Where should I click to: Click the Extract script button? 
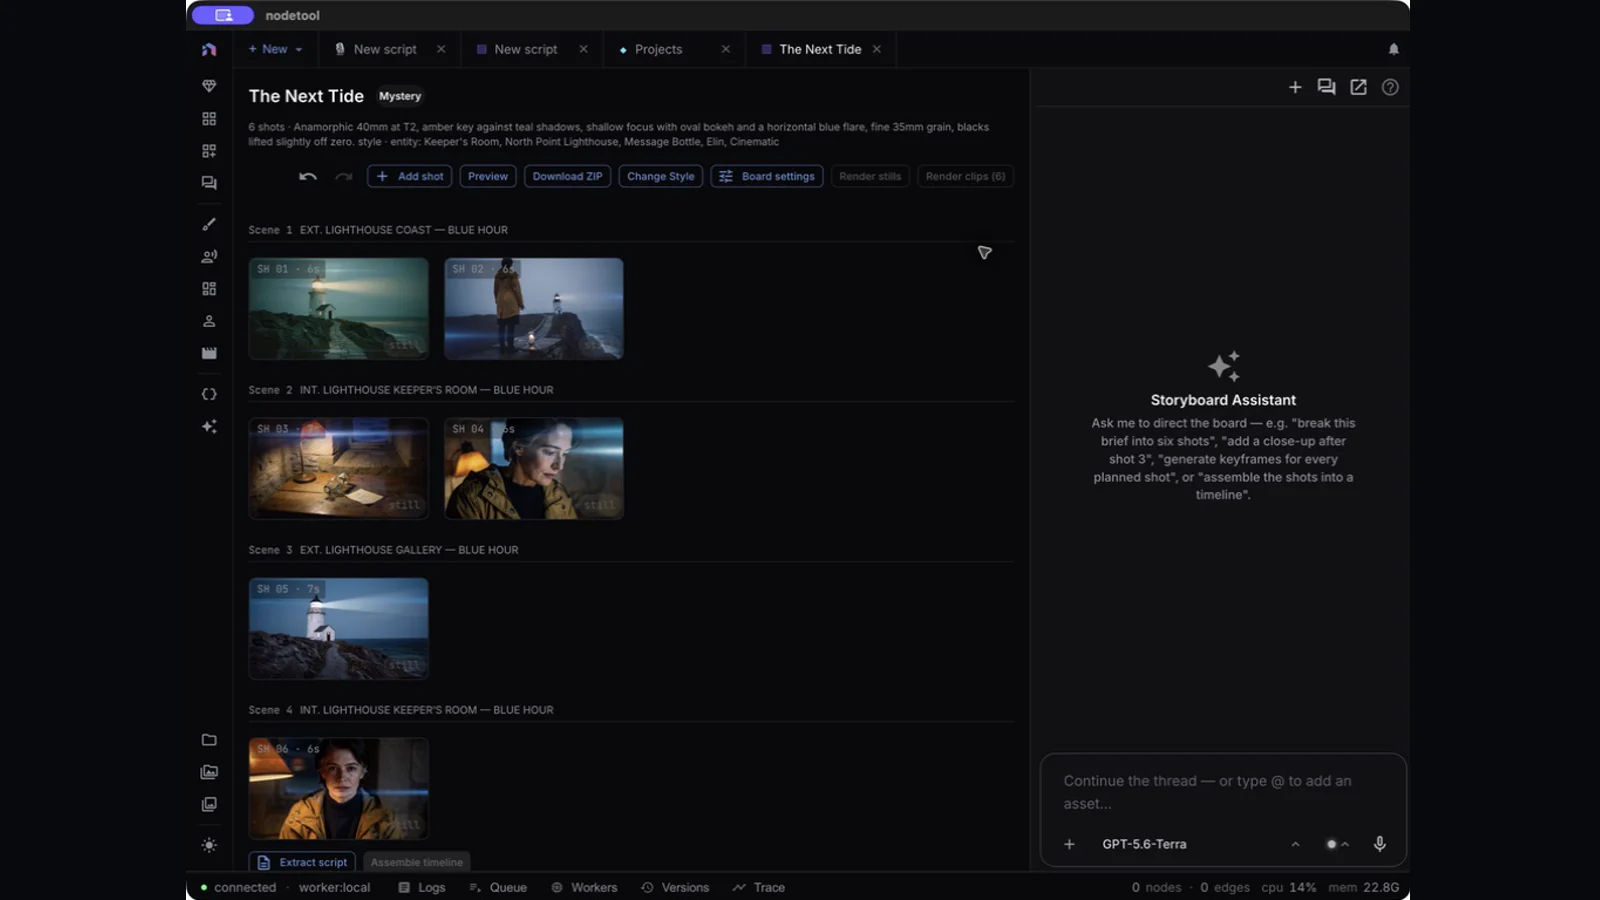point(303,862)
